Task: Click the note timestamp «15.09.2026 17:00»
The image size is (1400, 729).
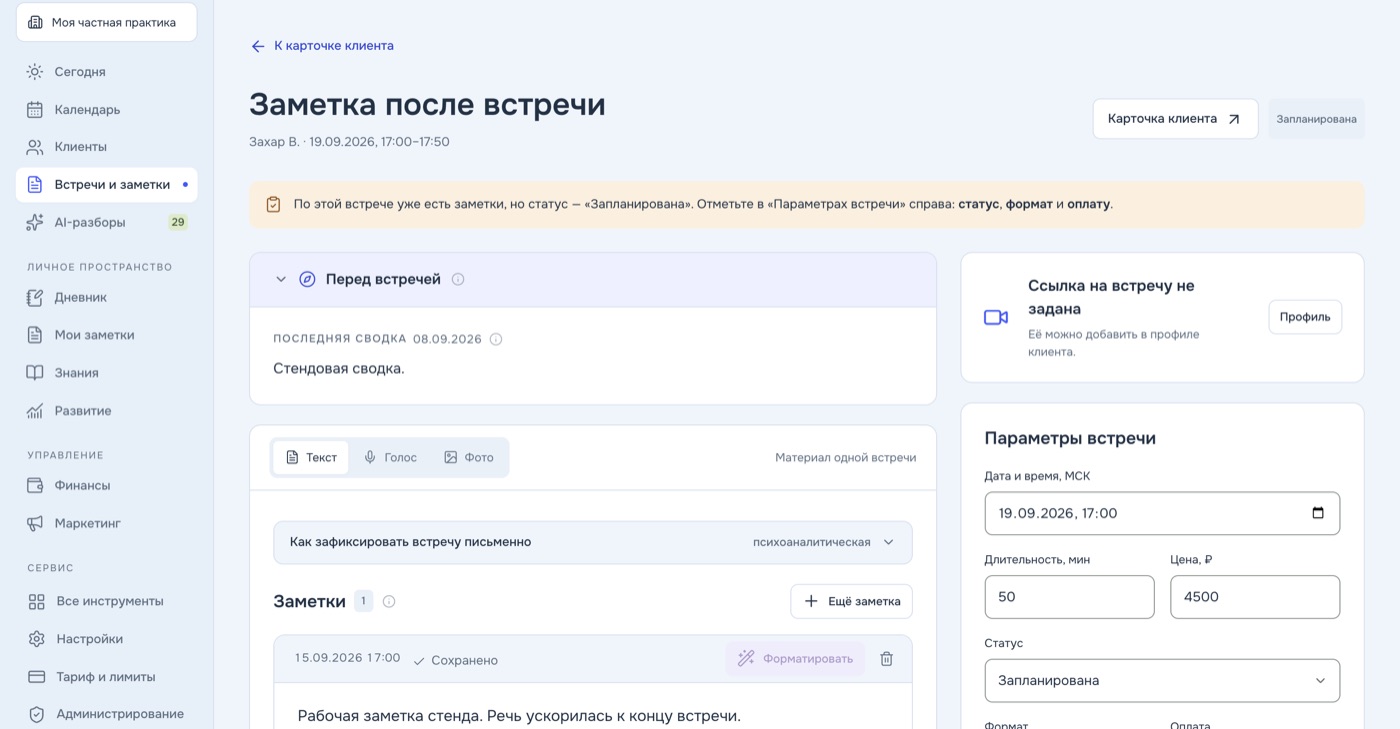Action: coord(347,658)
